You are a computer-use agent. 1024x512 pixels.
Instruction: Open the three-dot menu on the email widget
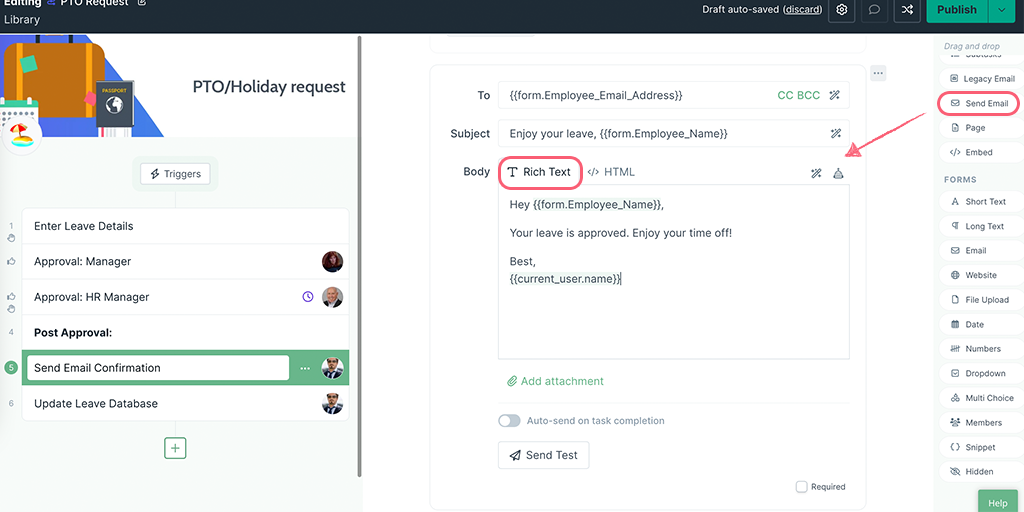click(x=877, y=73)
